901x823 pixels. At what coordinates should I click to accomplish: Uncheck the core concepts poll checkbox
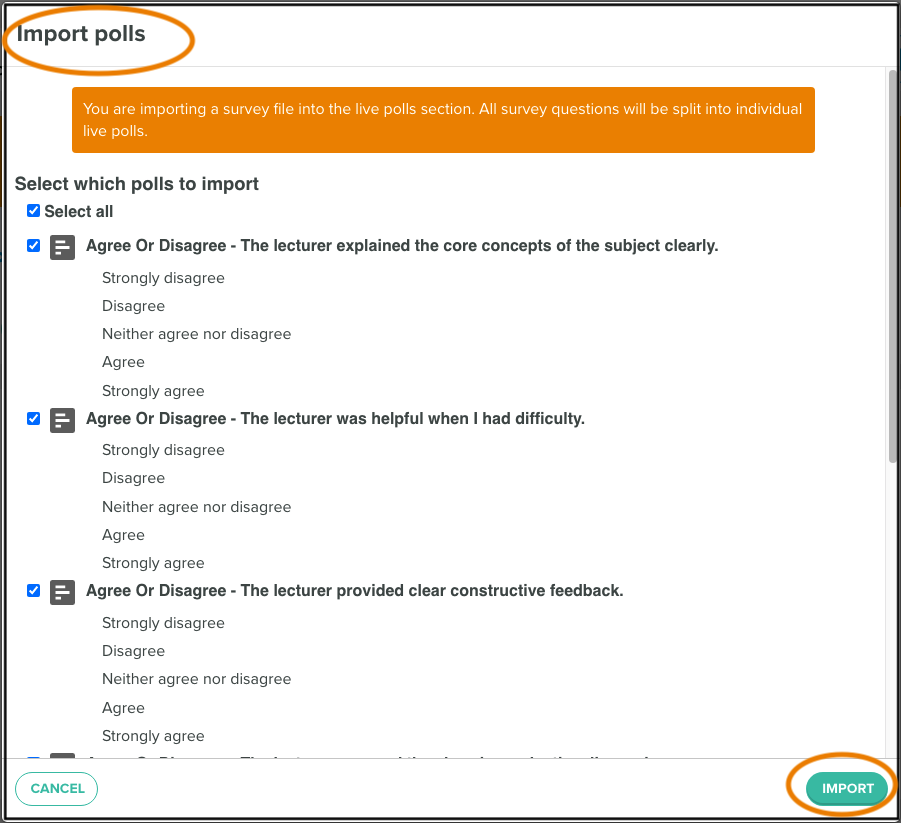coord(33,246)
